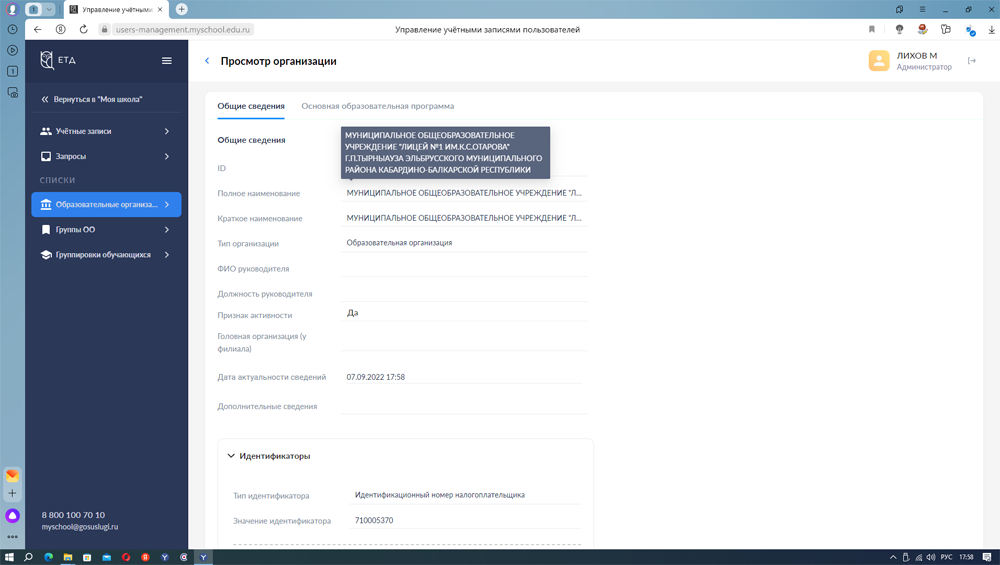Viewport: 1000px width, 565px height.
Task: Select the Общие сведения tab
Action: click(251, 106)
